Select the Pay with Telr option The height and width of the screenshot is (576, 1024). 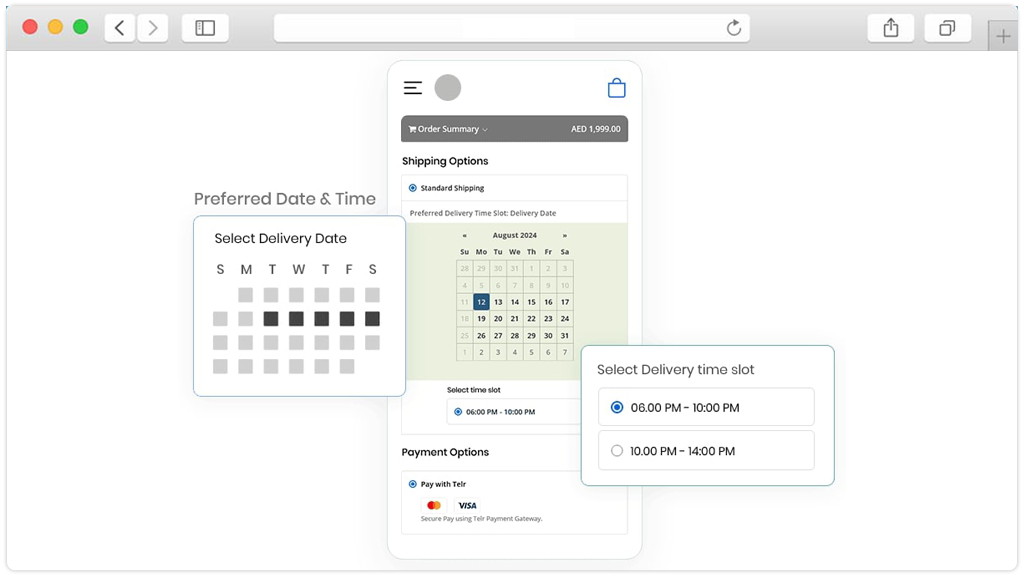pos(412,484)
